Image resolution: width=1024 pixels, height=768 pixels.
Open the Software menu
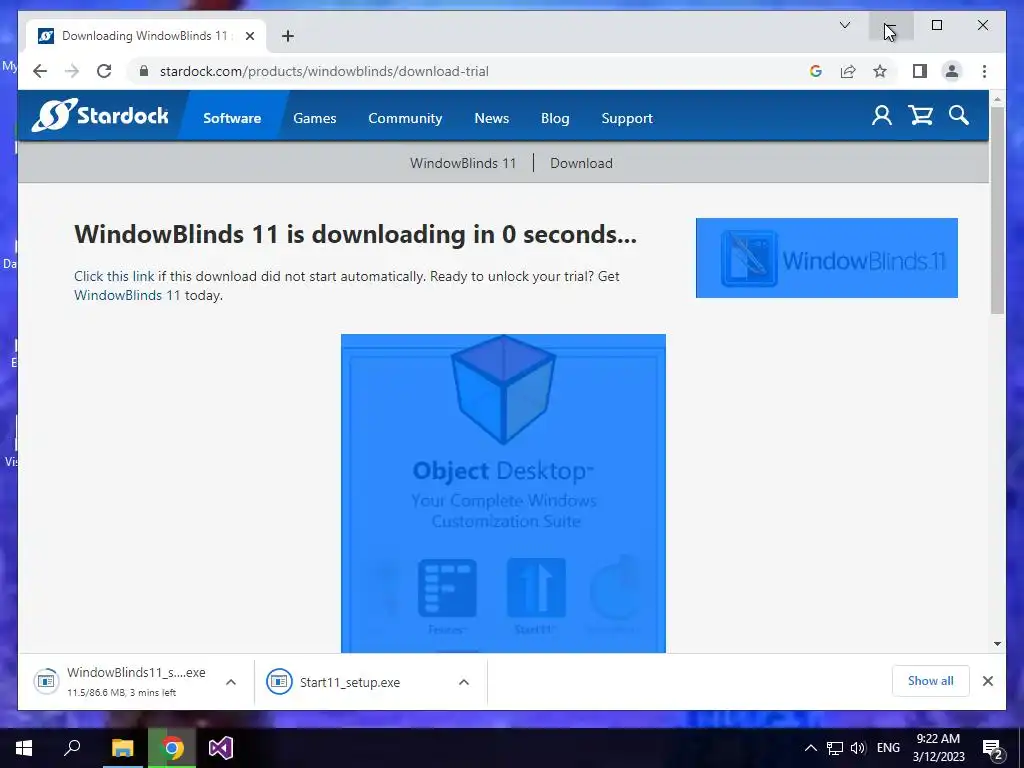[232, 118]
